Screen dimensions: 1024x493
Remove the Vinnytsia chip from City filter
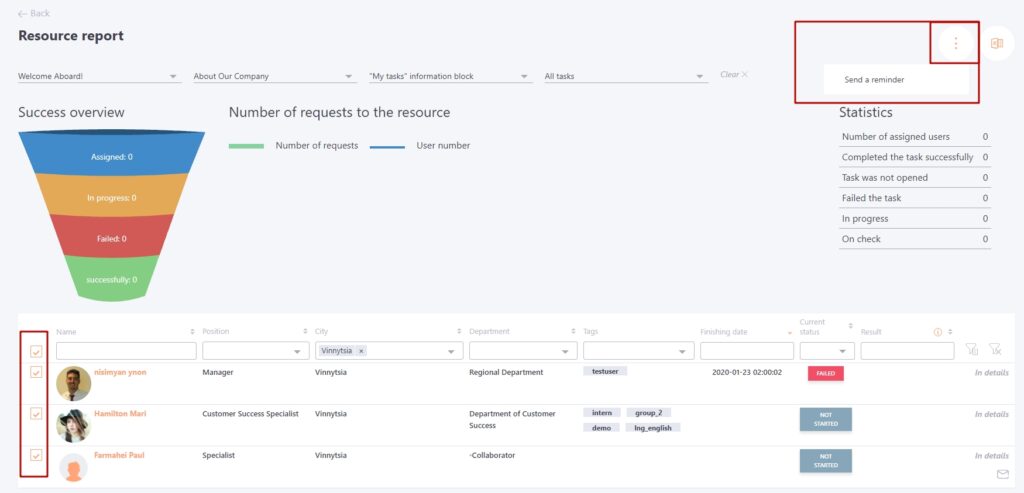pyautogui.click(x=361, y=351)
